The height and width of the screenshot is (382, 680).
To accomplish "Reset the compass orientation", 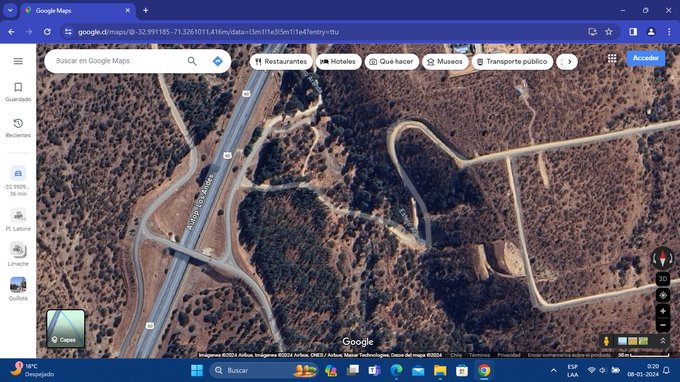I will 663,258.
